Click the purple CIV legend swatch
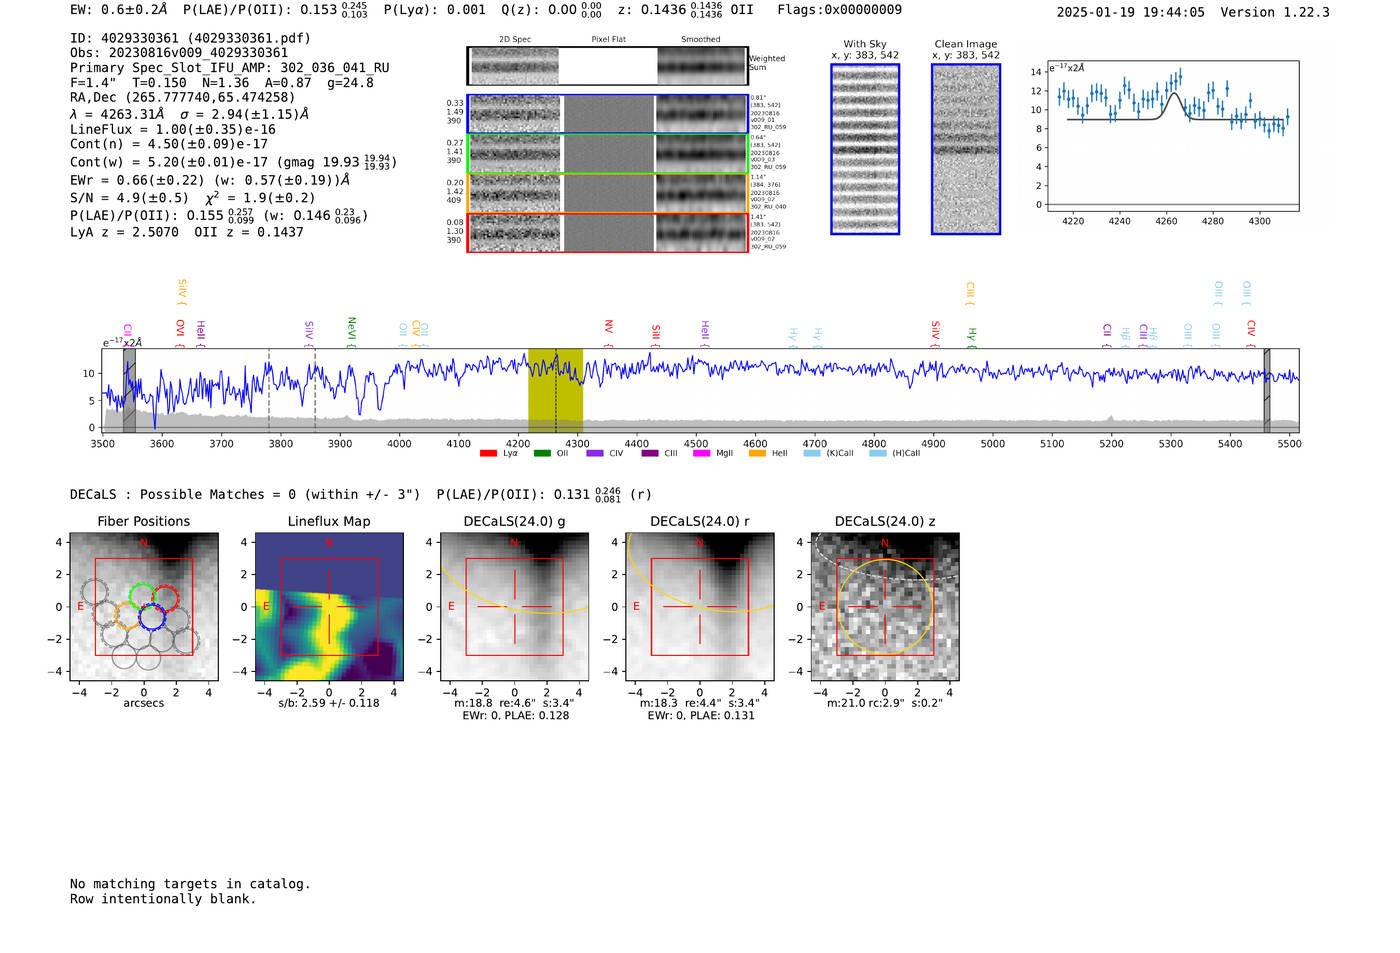Image resolution: width=1400 pixels, height=953 pixels. pos(595,454)
